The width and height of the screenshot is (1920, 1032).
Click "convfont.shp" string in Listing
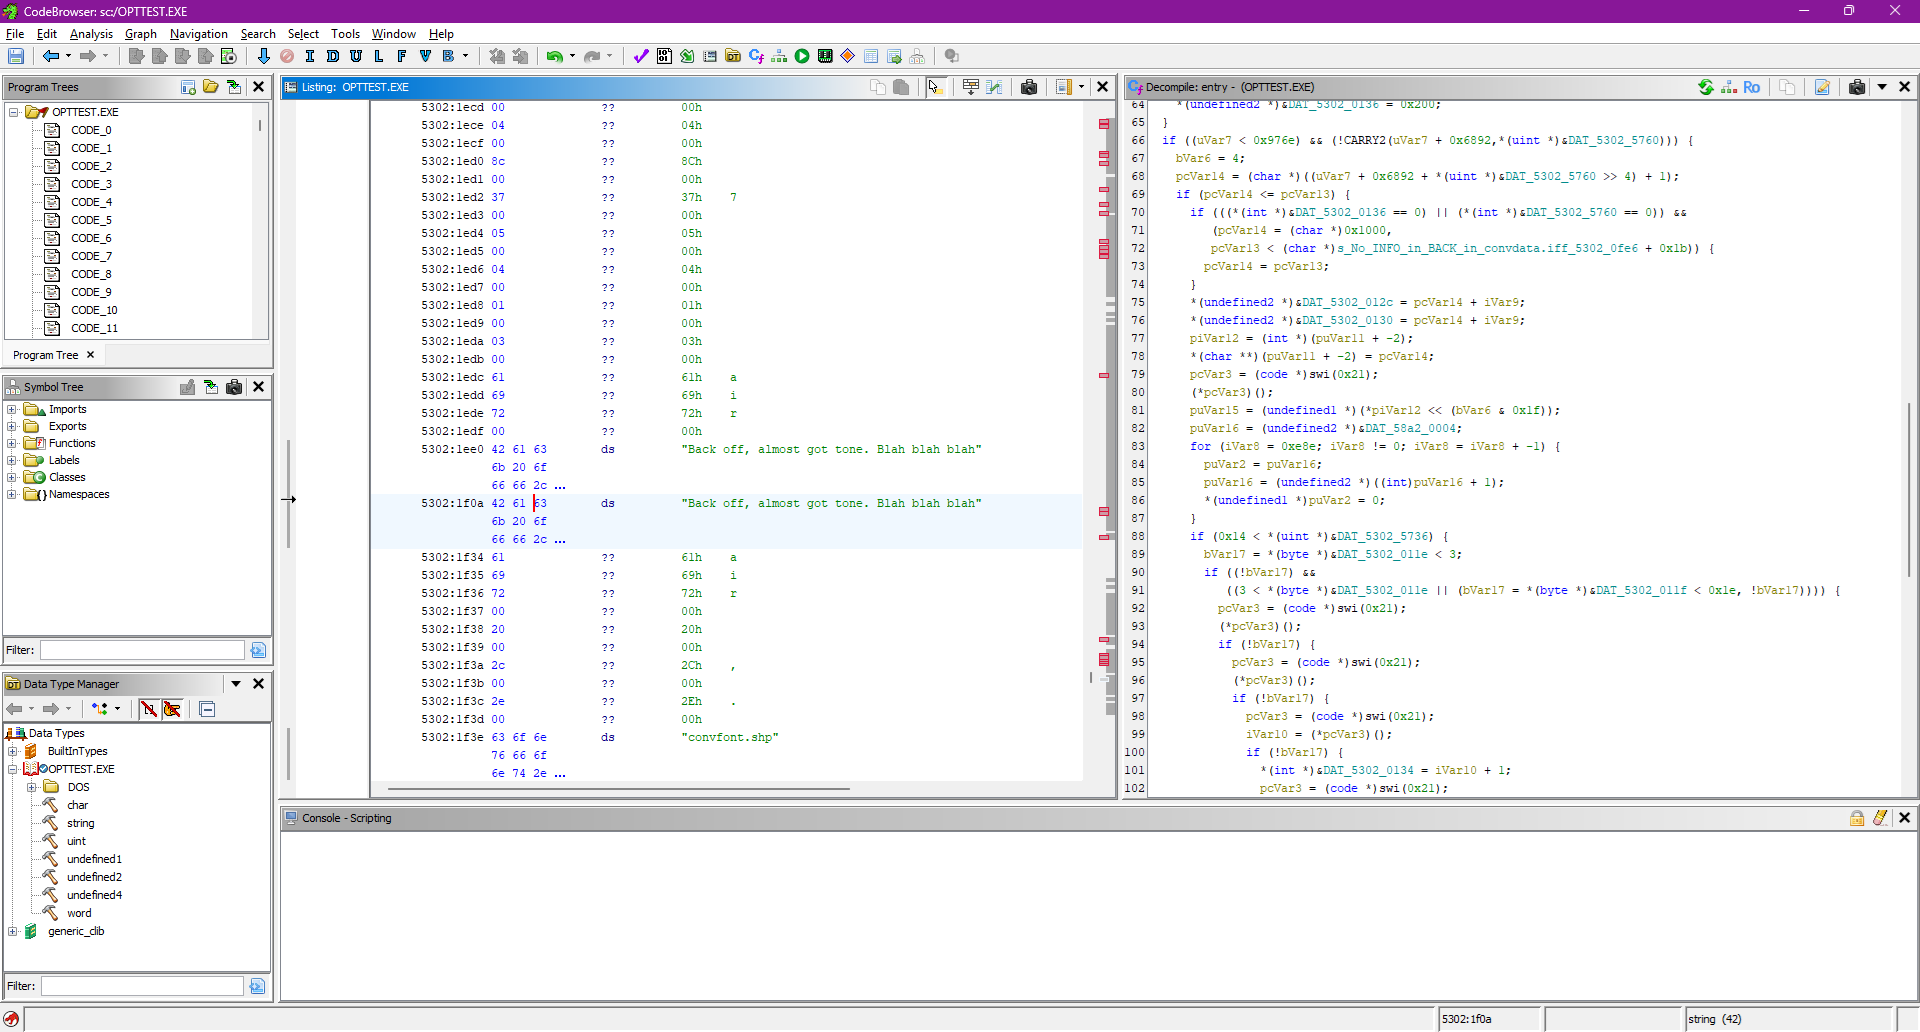[x=730, y=737]
